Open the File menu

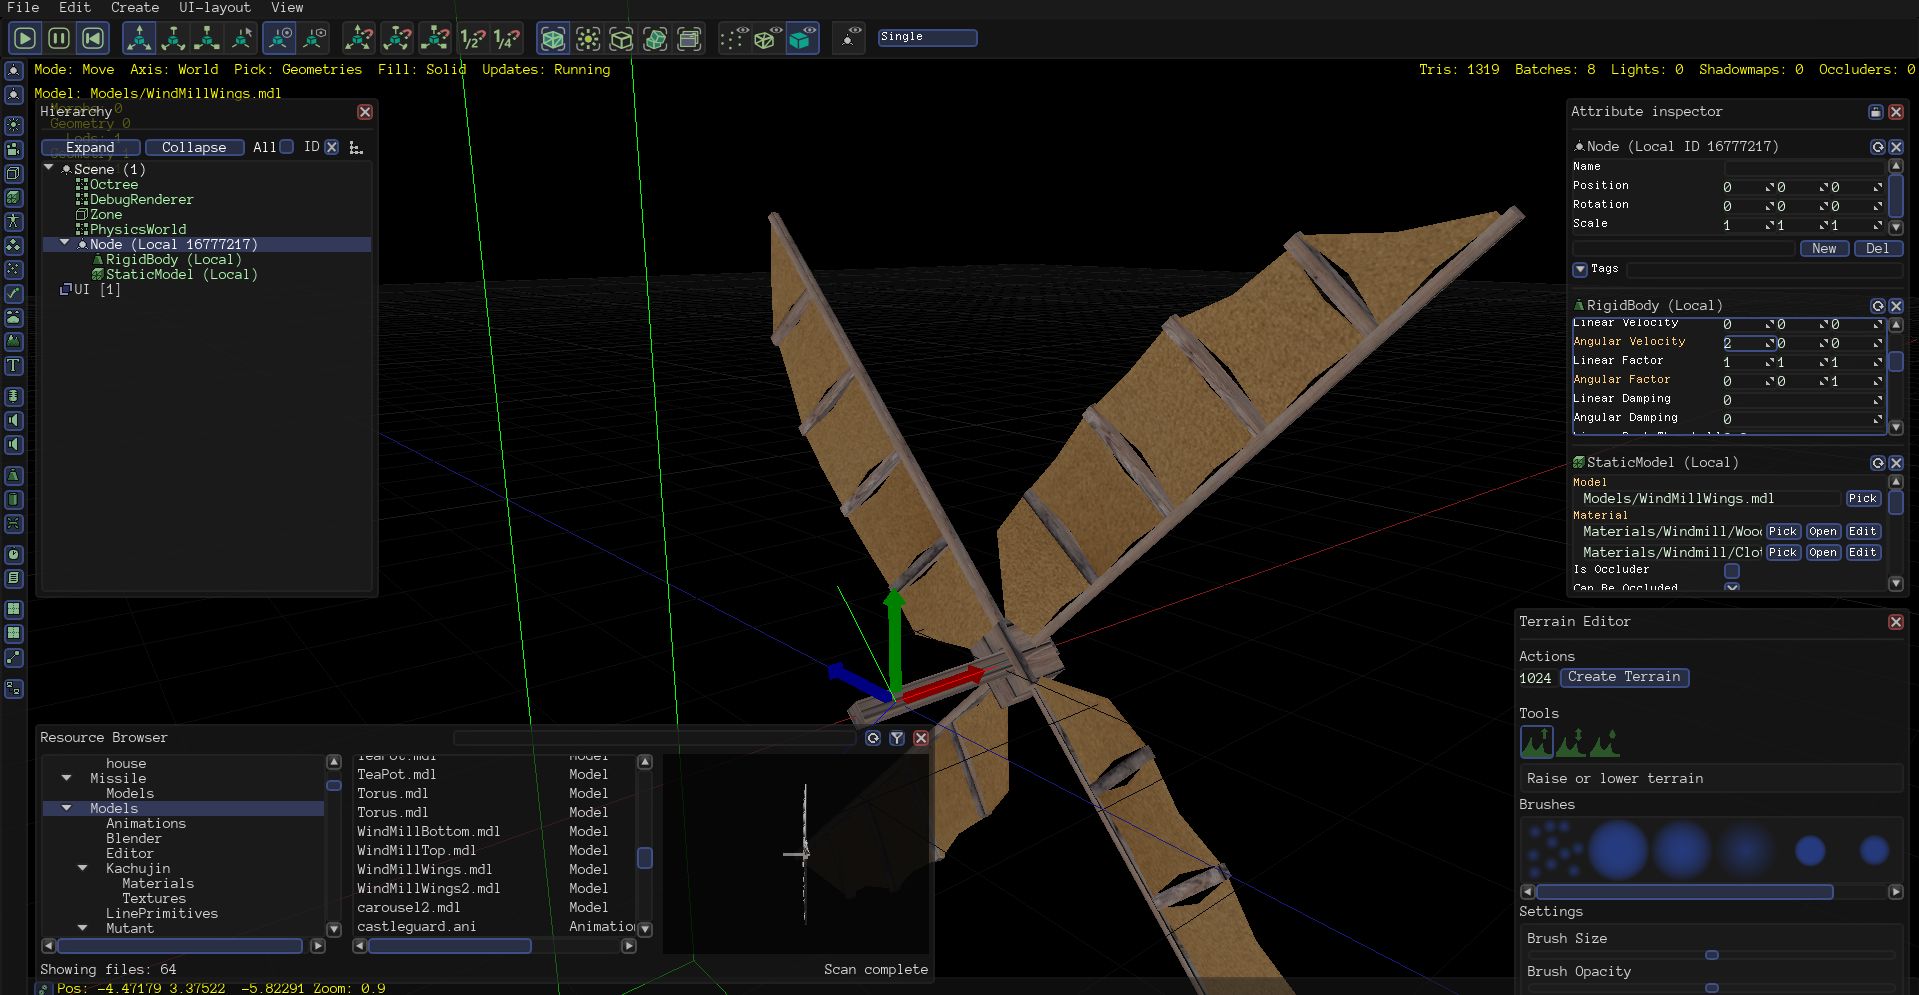pos(23,7)
